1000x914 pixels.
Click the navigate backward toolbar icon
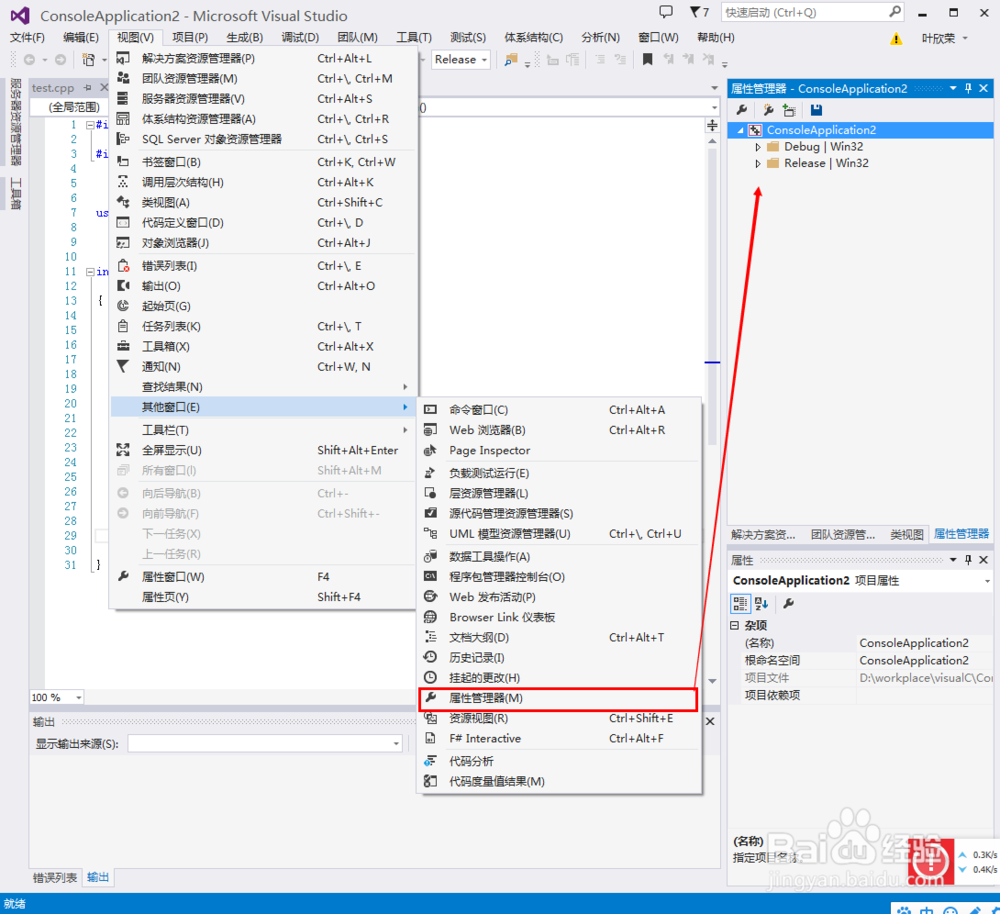pyautogui.click(x=29, y=59)
